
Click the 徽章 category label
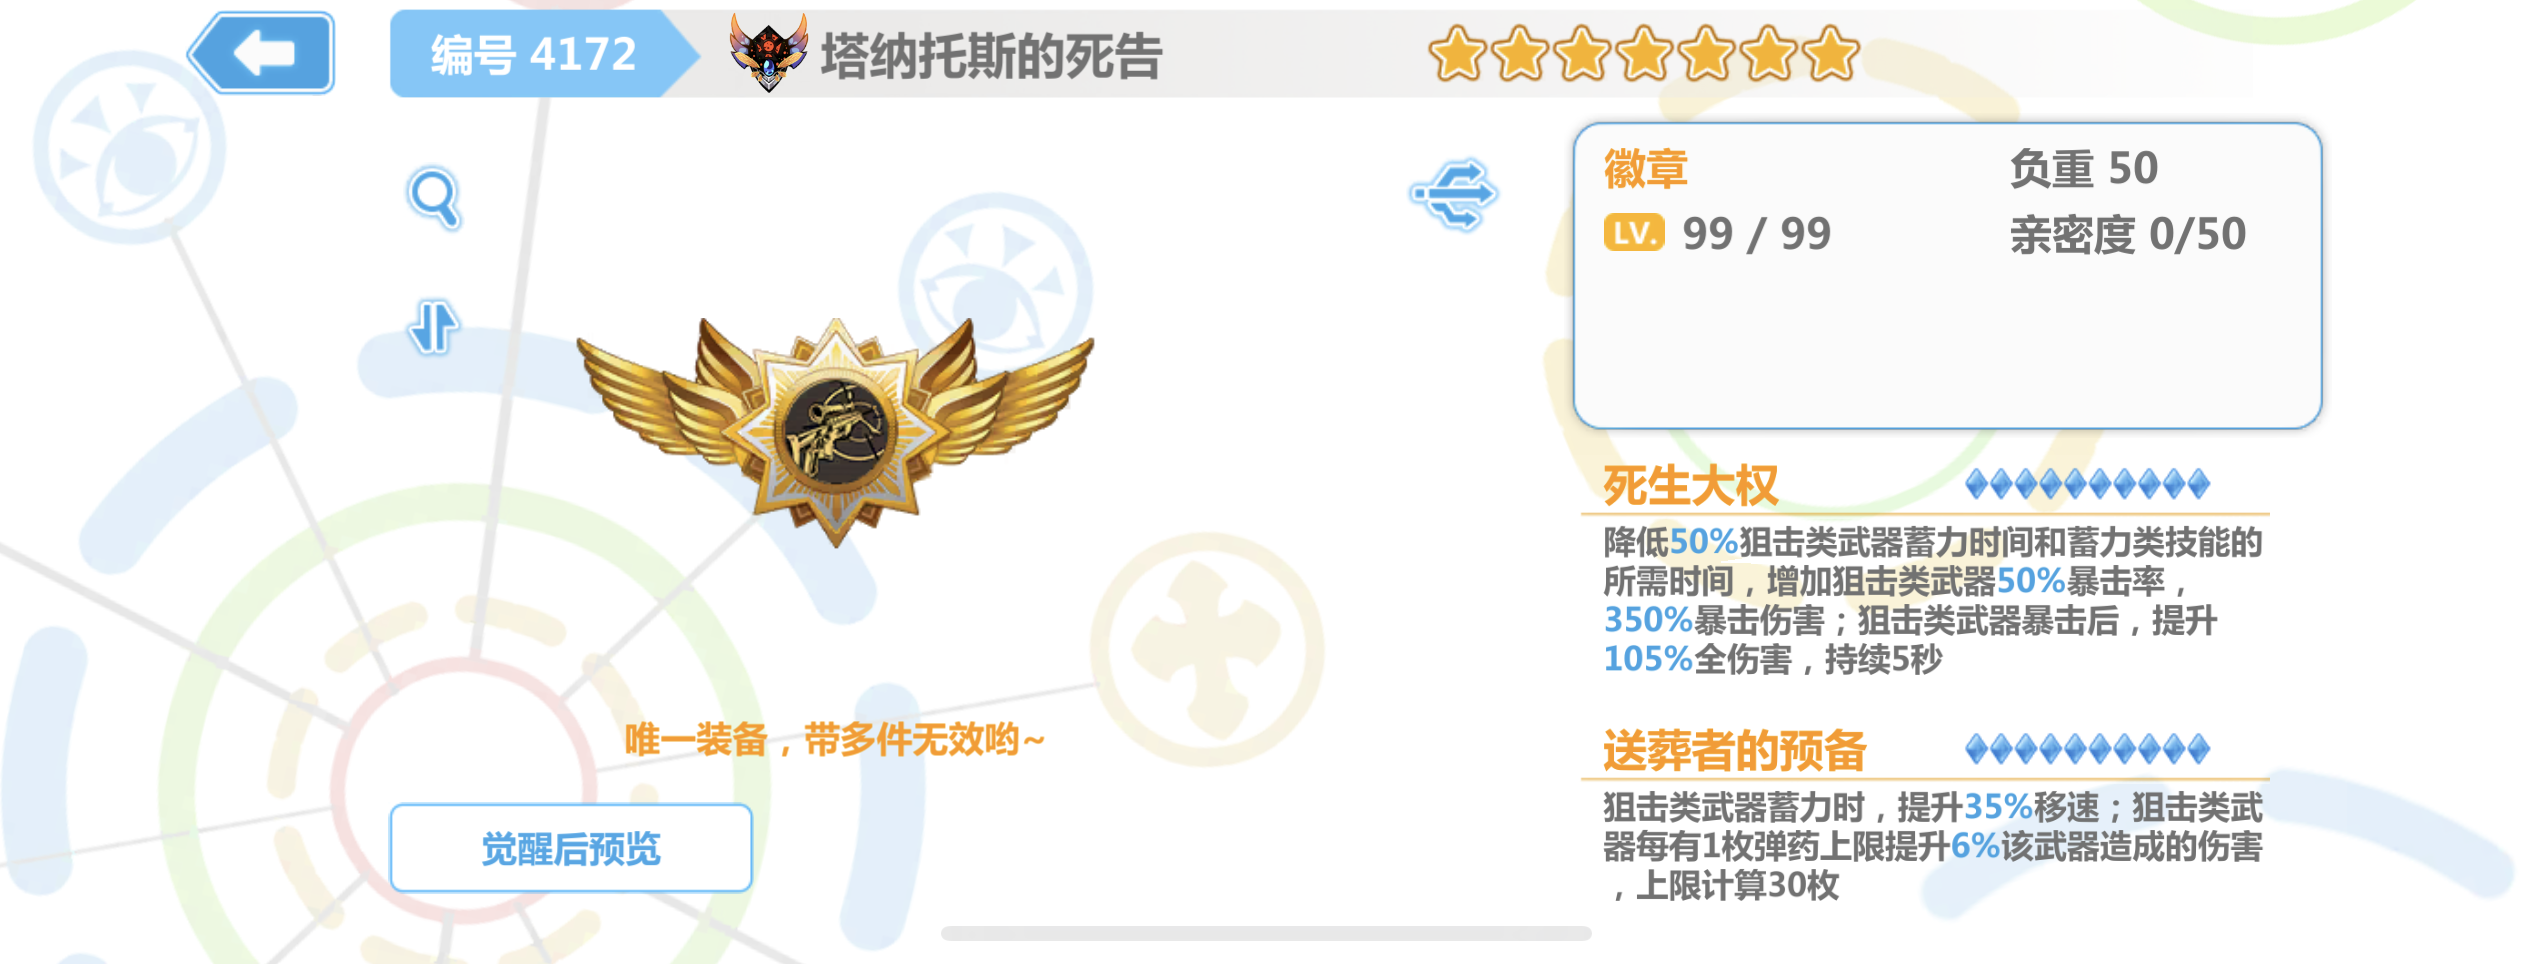click(x=1646, y=169)
